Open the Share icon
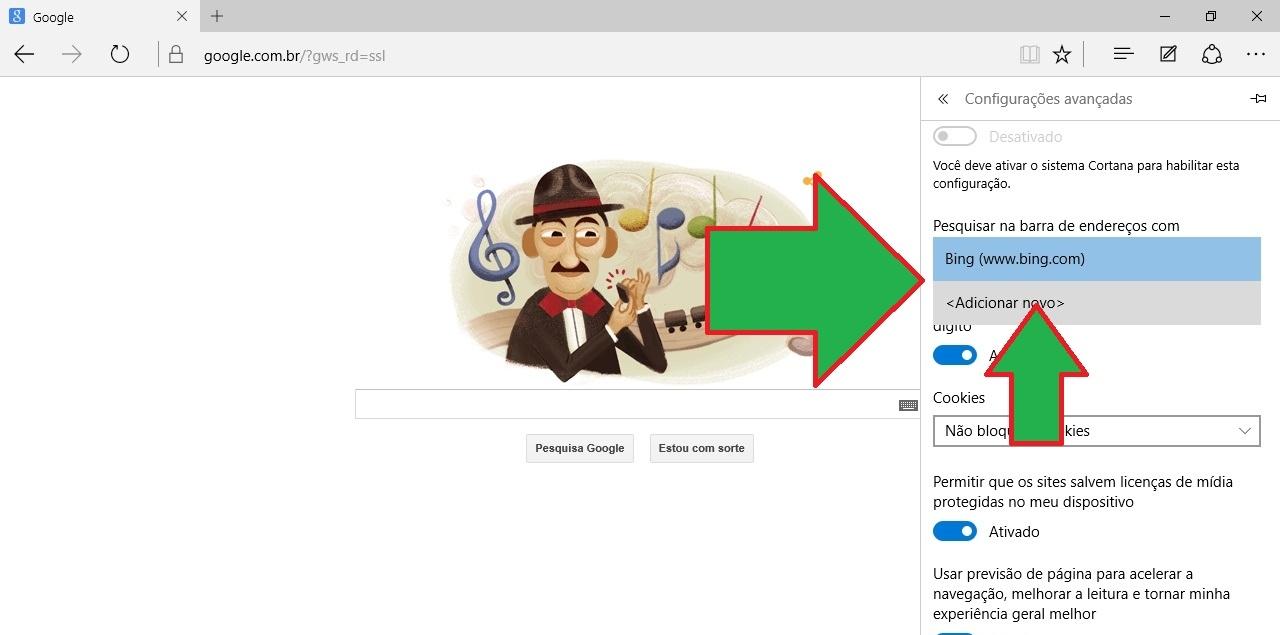 tap(1212, 55)
